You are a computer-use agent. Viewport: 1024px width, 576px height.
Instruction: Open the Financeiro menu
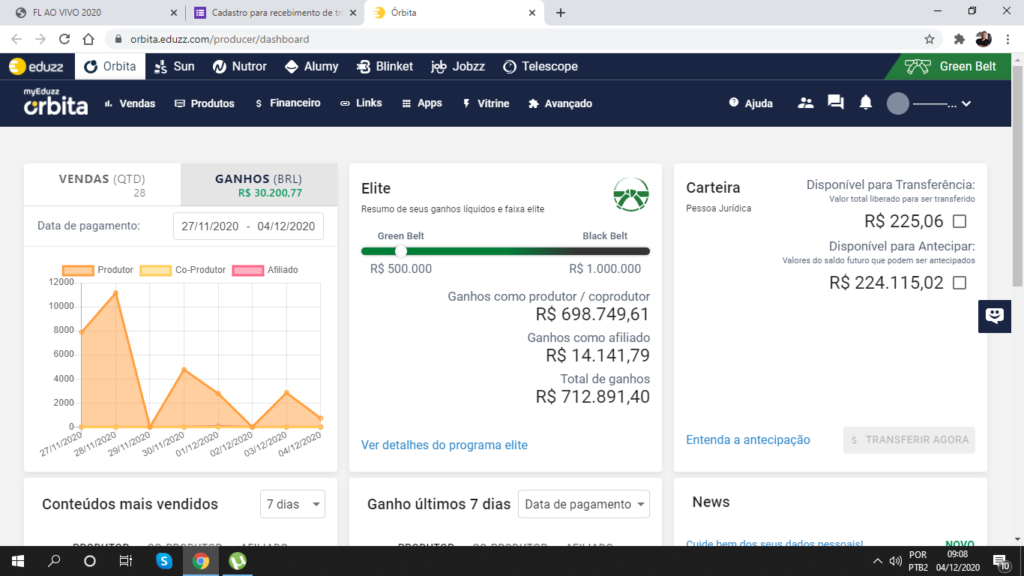(x=288, y=103)
